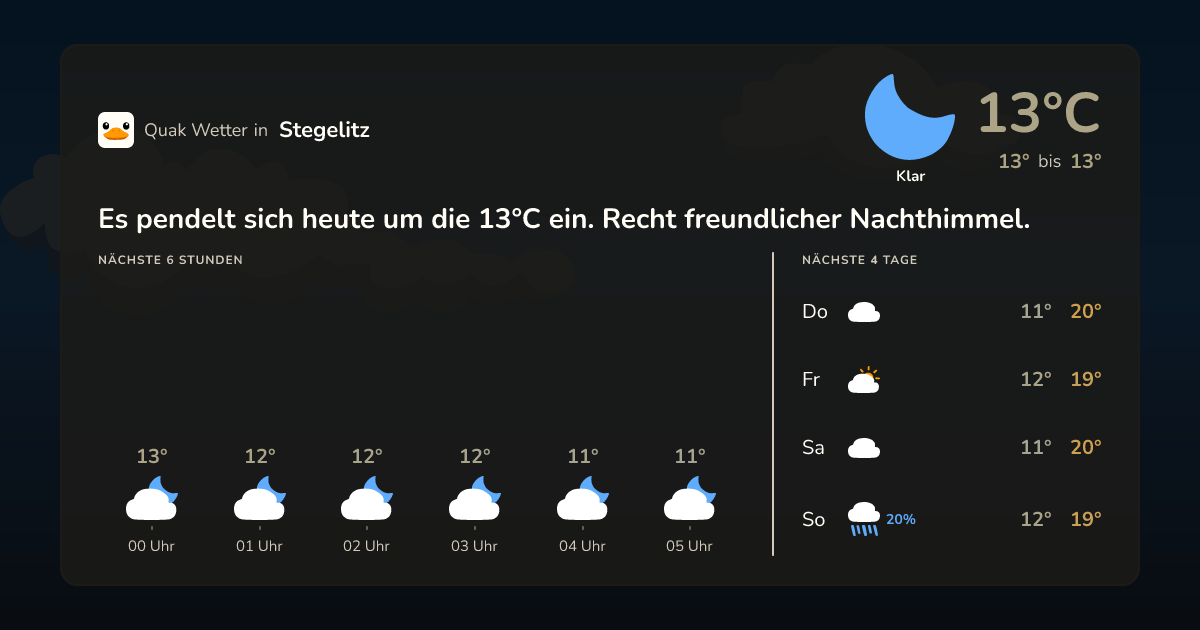This screenshot has width=1200, height=630.
Task: Click the cloudy moon icon for 02 Uhr
Action: tap(367, 498)
